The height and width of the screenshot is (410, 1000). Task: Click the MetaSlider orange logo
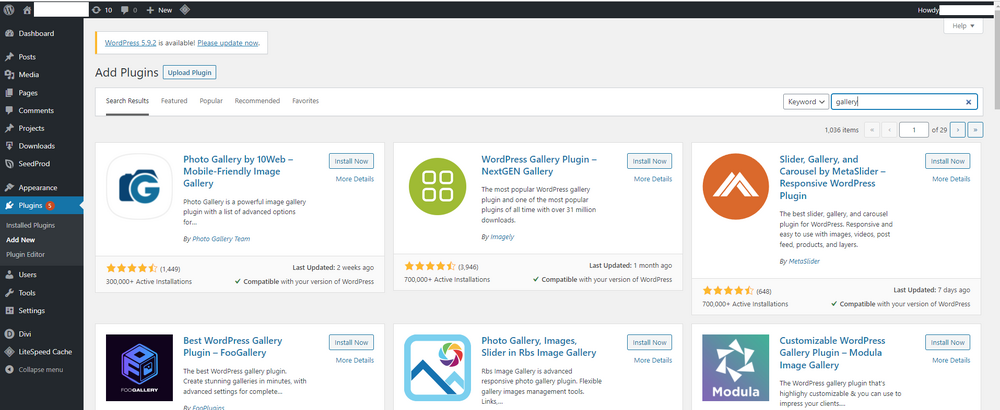735,186
